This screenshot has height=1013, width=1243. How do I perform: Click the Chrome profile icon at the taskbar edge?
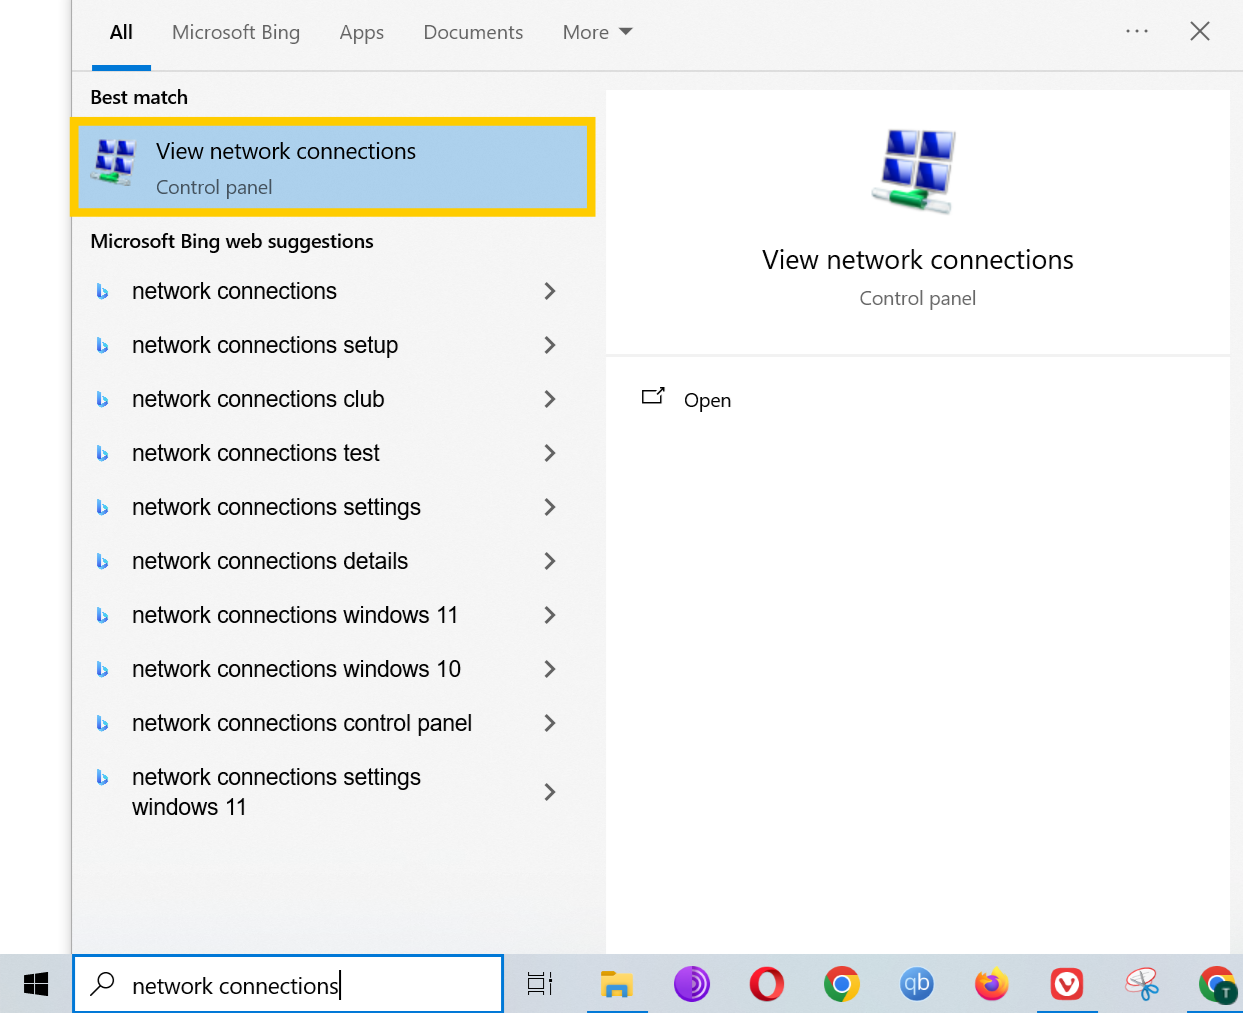tap(1218, 984)
